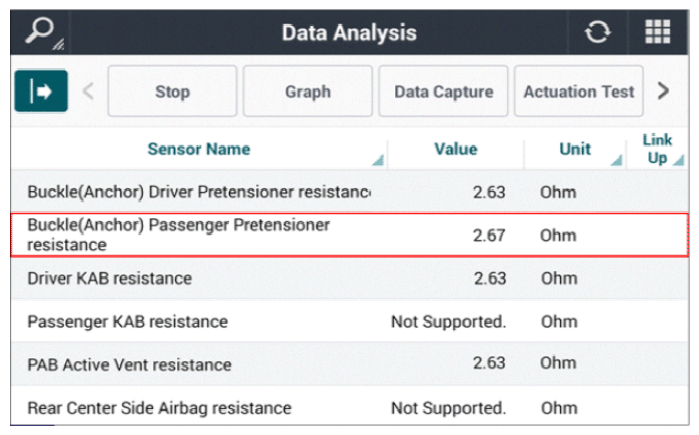The height and width of the screenshot is (435, 699).
Task: Sort by Link Up column triangle
Action: tap(678, 160)
